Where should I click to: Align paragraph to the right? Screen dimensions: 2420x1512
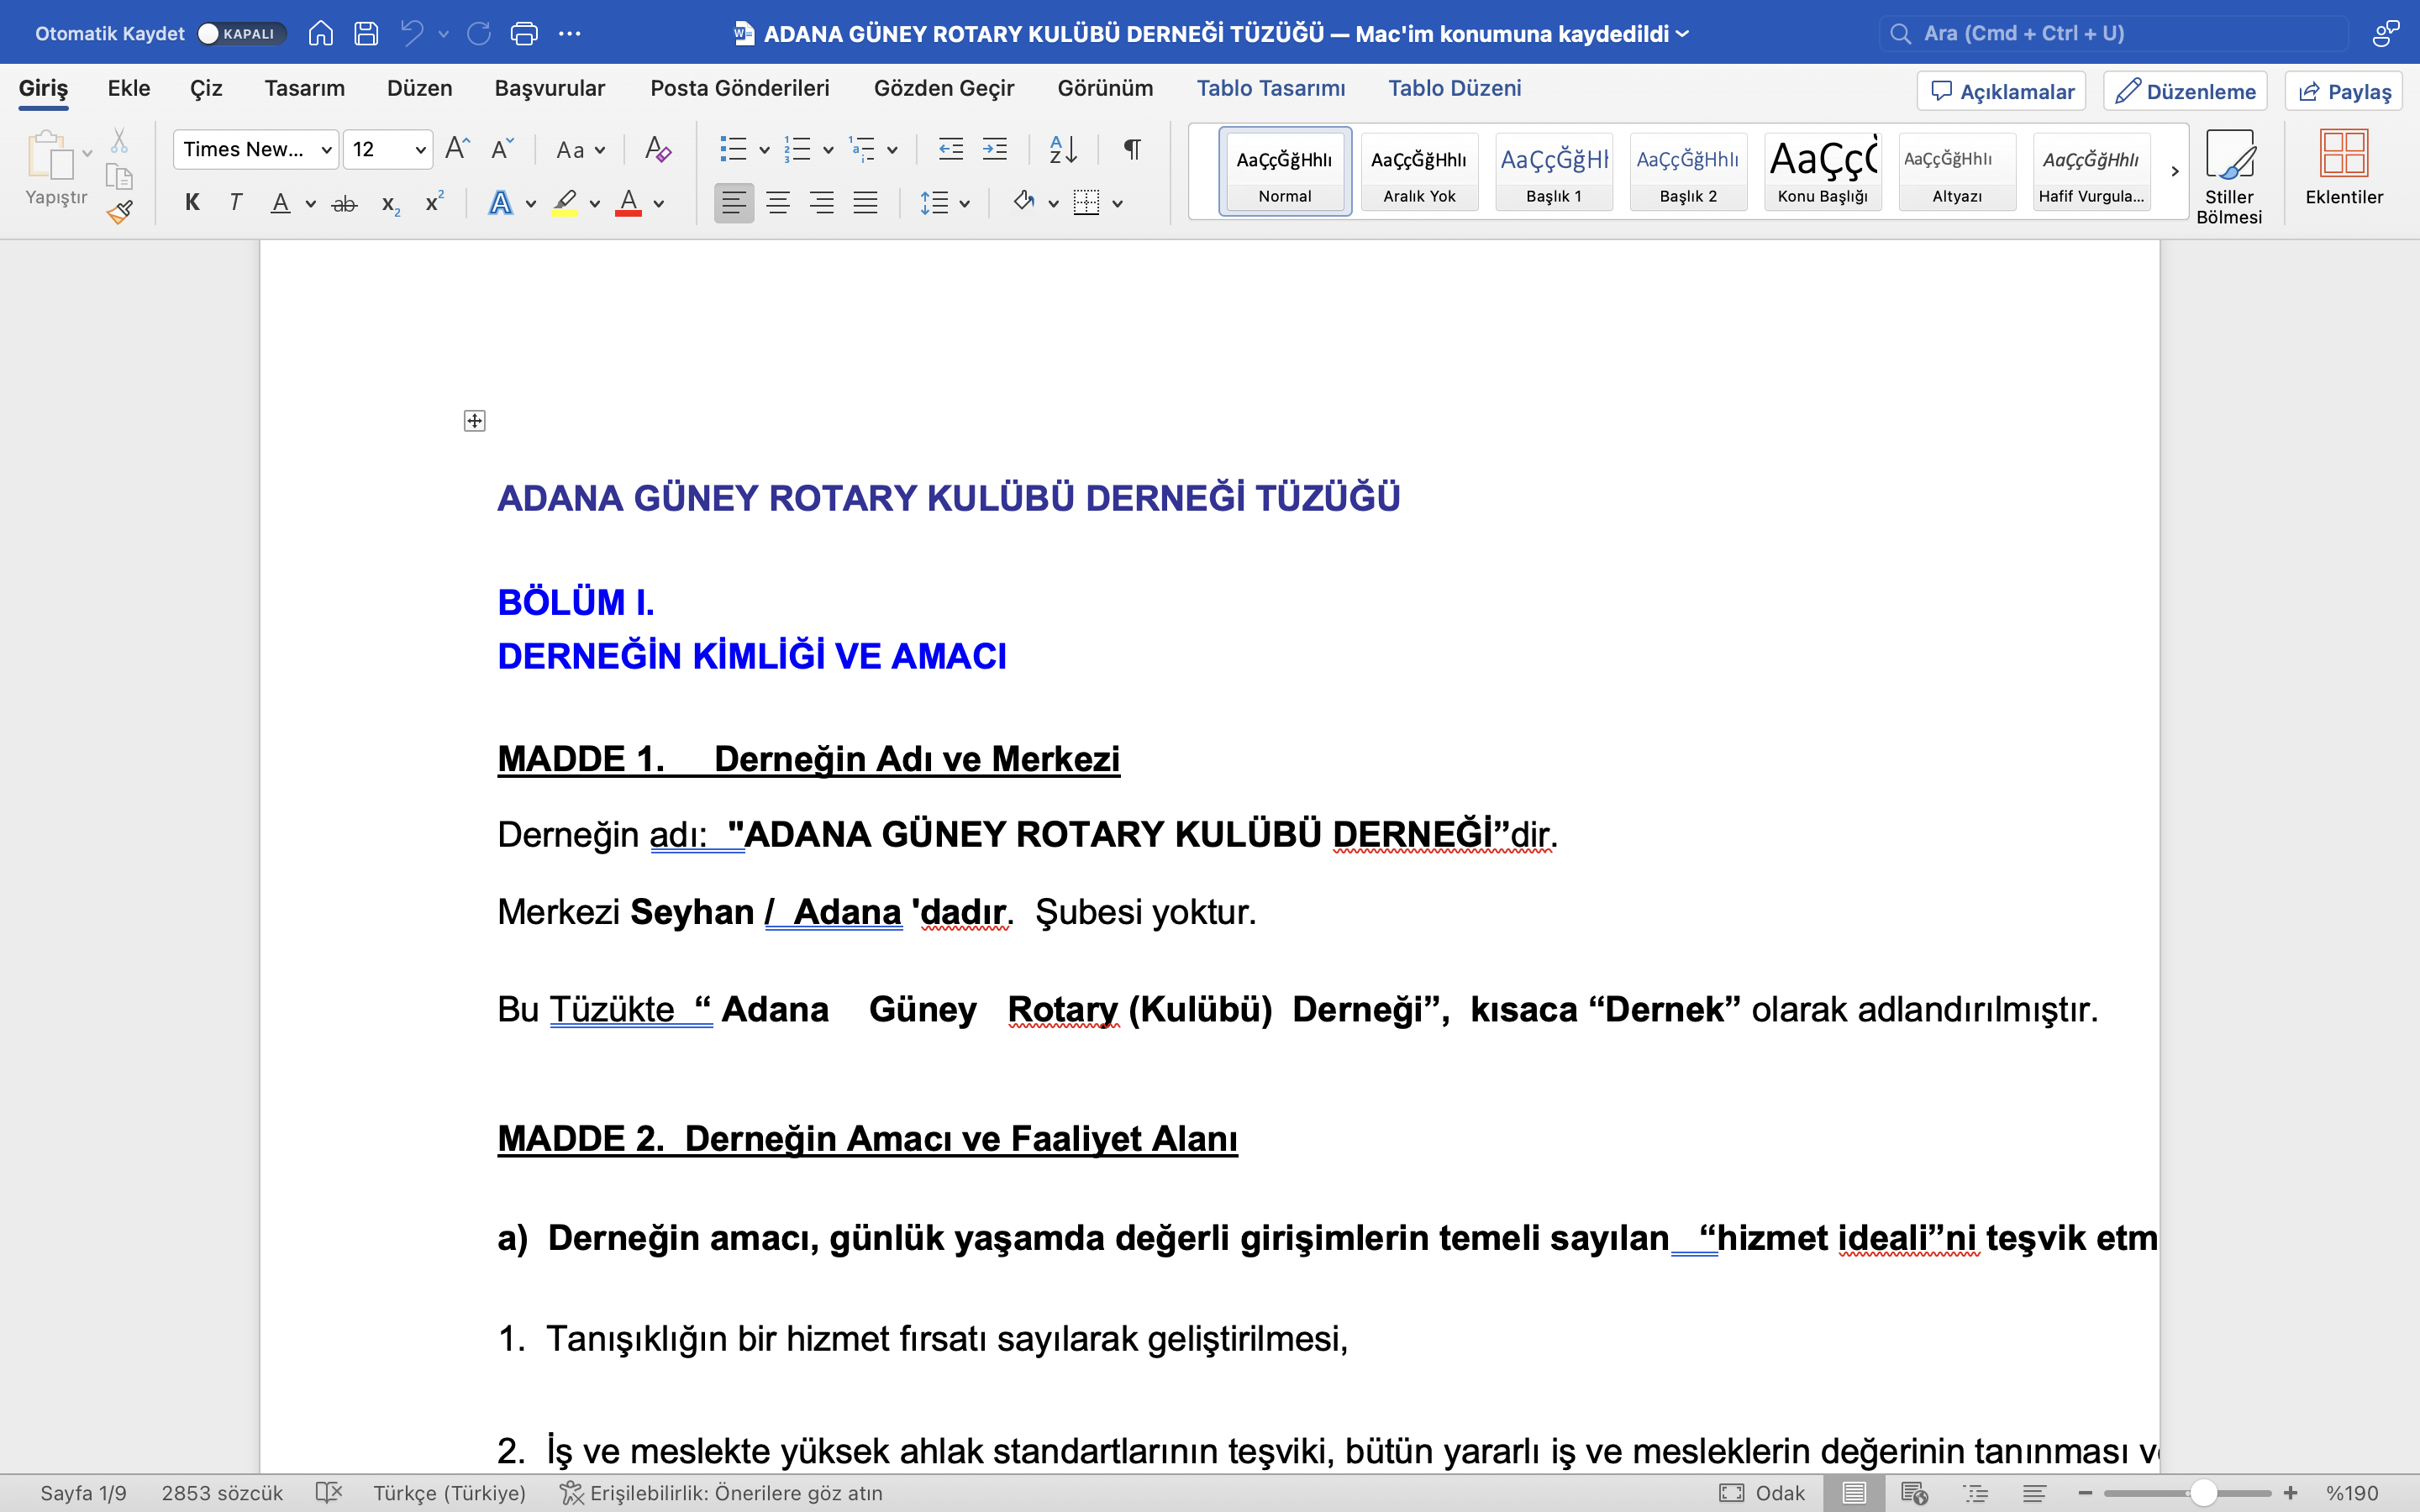click(822, 204)
